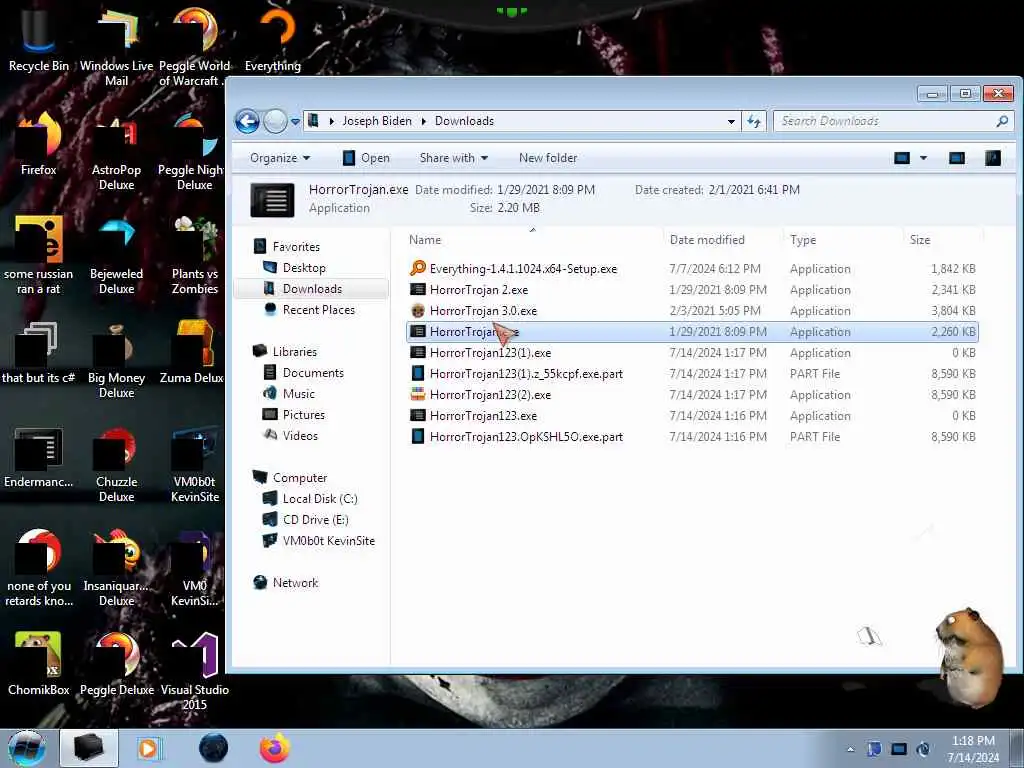The height and width of the screenshot is (768, 1024).
Task: Create a New folder
Action: (x=548, y=158)
